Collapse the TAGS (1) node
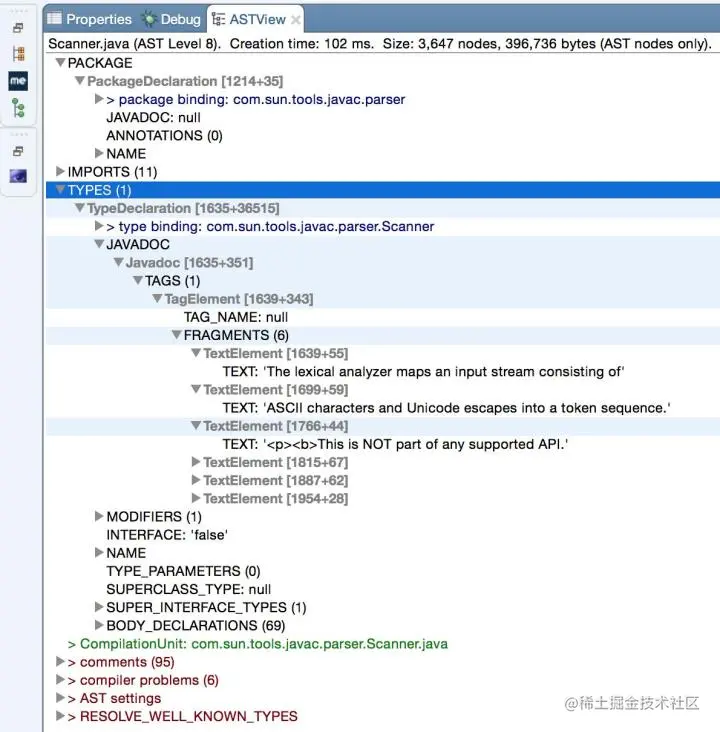Viewport: 720px width, 732px height. pos(138,280)
